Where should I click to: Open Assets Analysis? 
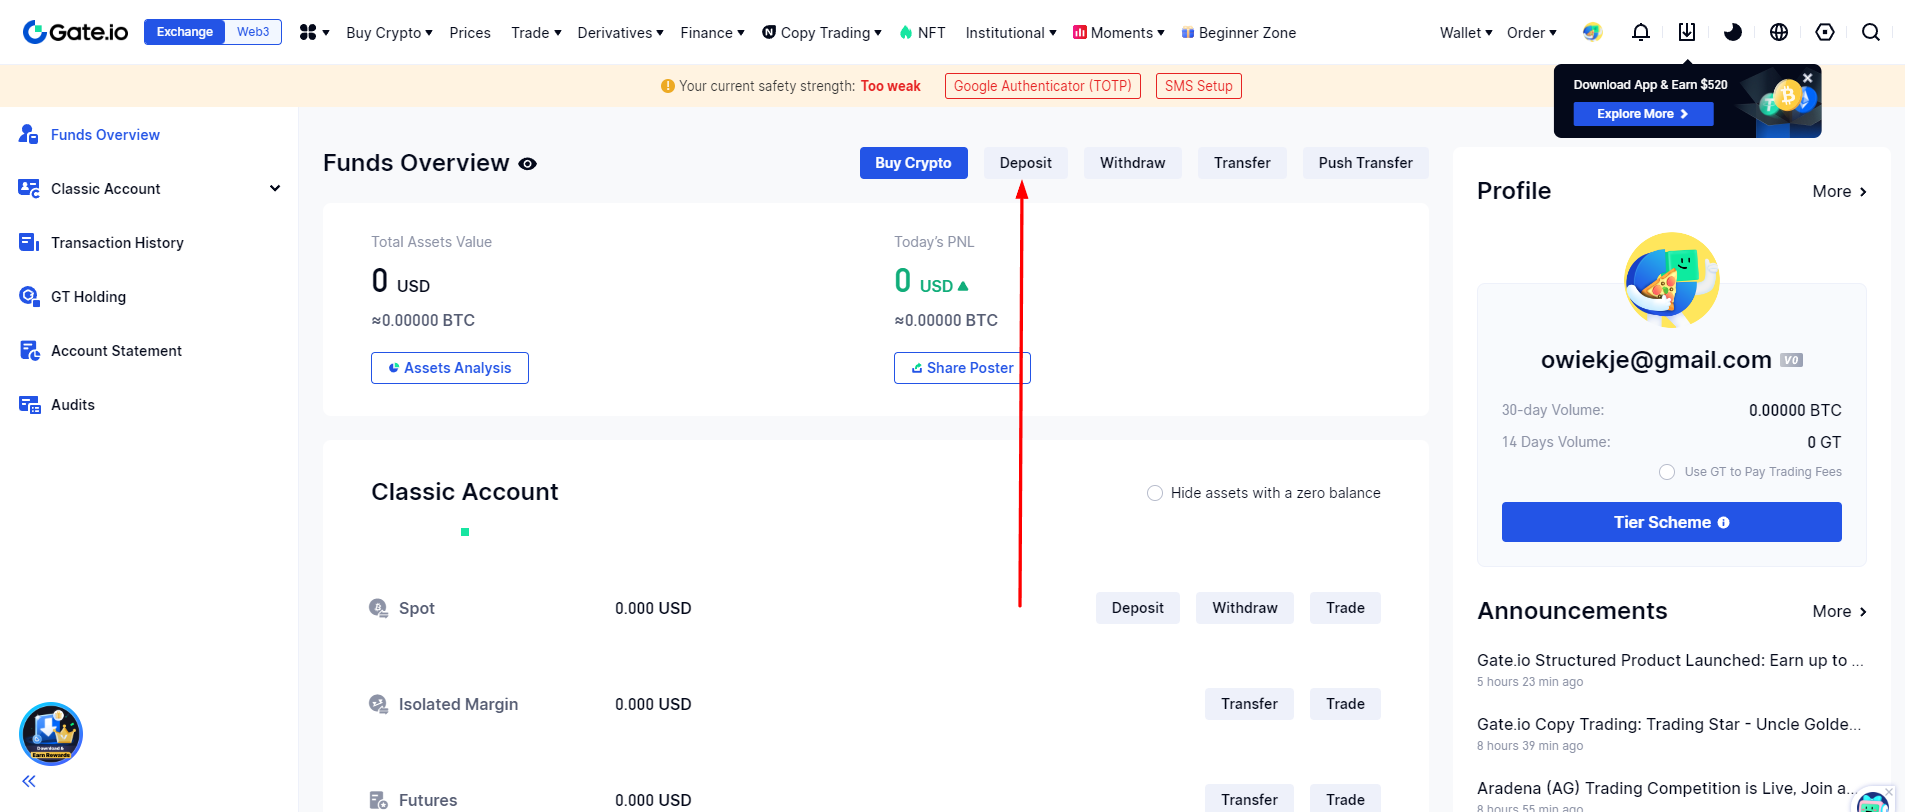pos(449,368)
